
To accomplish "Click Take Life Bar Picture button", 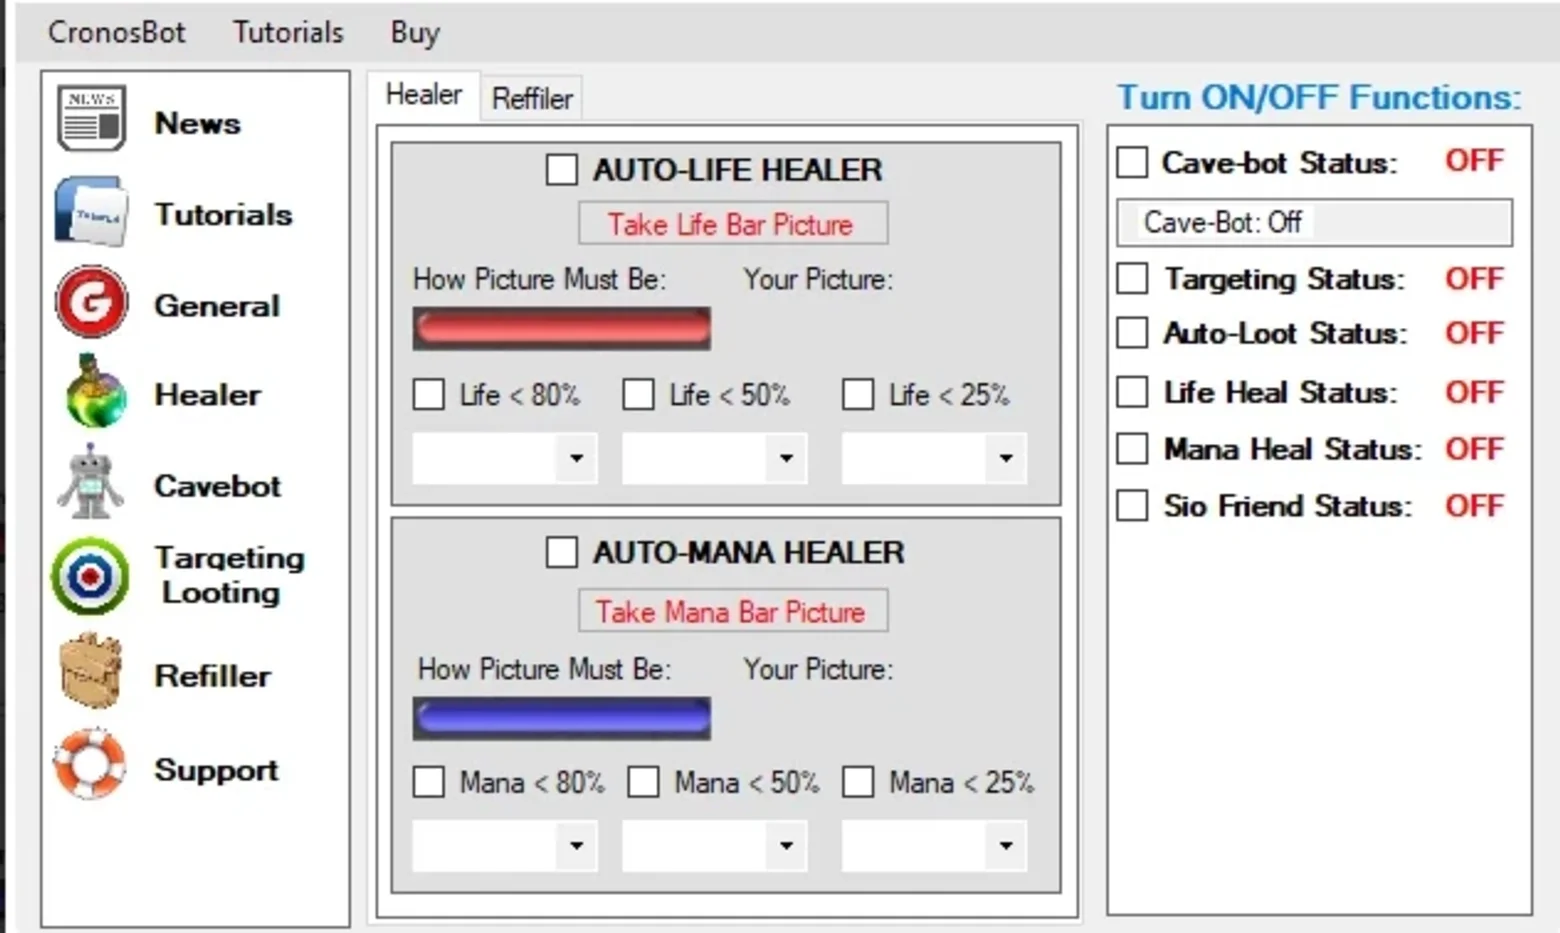I will (x=732, y=224).
